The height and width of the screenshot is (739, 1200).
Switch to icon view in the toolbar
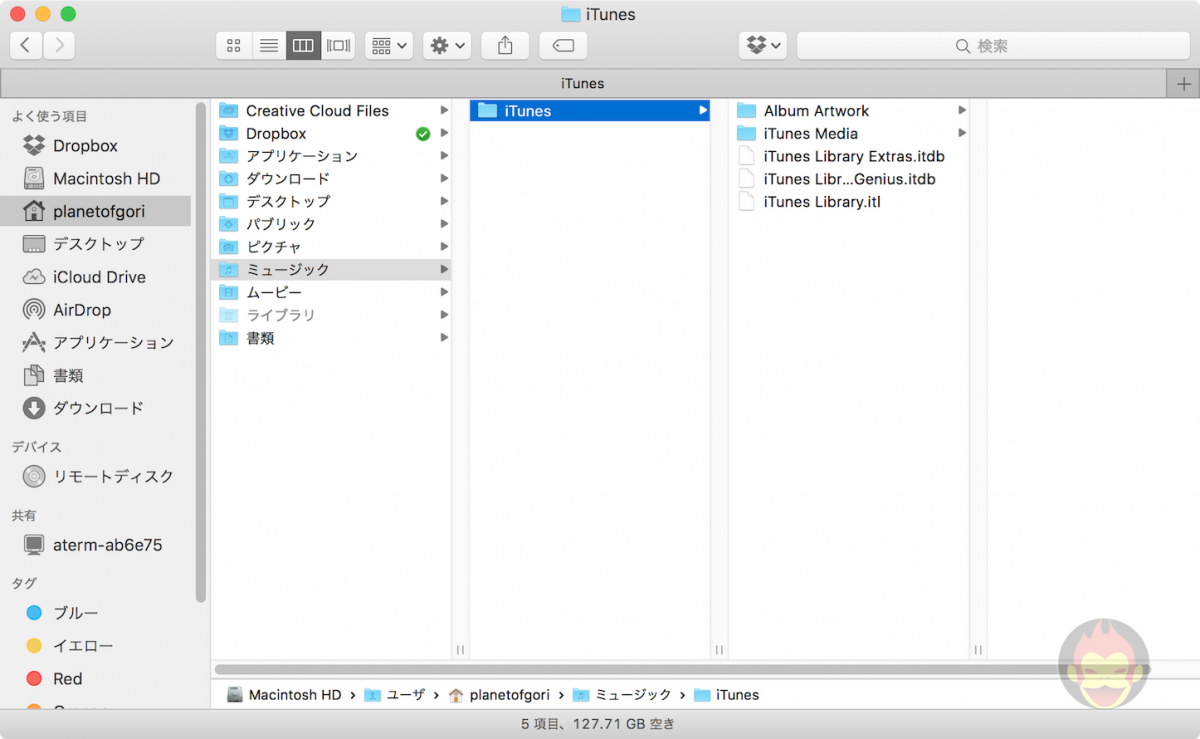[x=233, y=45]
